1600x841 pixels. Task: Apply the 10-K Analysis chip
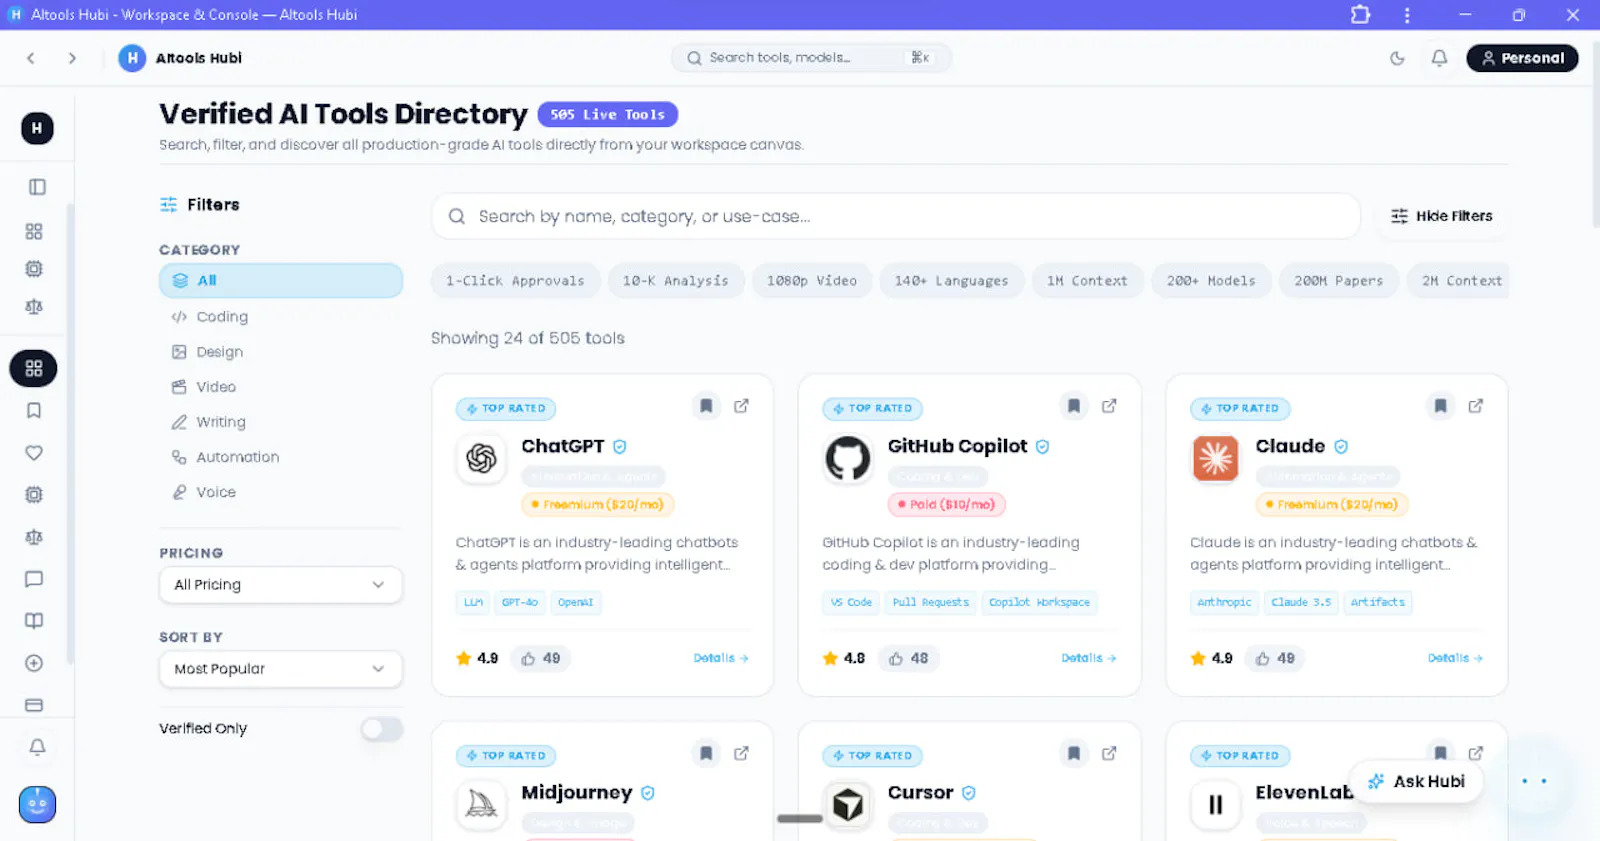(x=676, y=281)
